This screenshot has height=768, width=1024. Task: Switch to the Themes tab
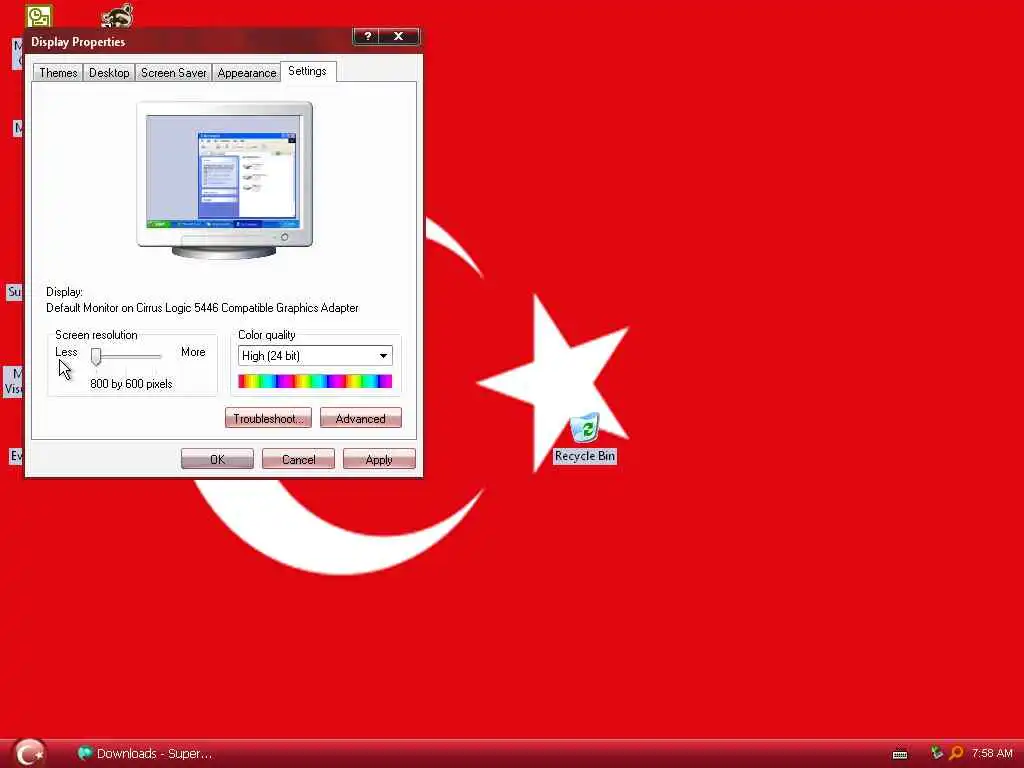coord(58,72)
